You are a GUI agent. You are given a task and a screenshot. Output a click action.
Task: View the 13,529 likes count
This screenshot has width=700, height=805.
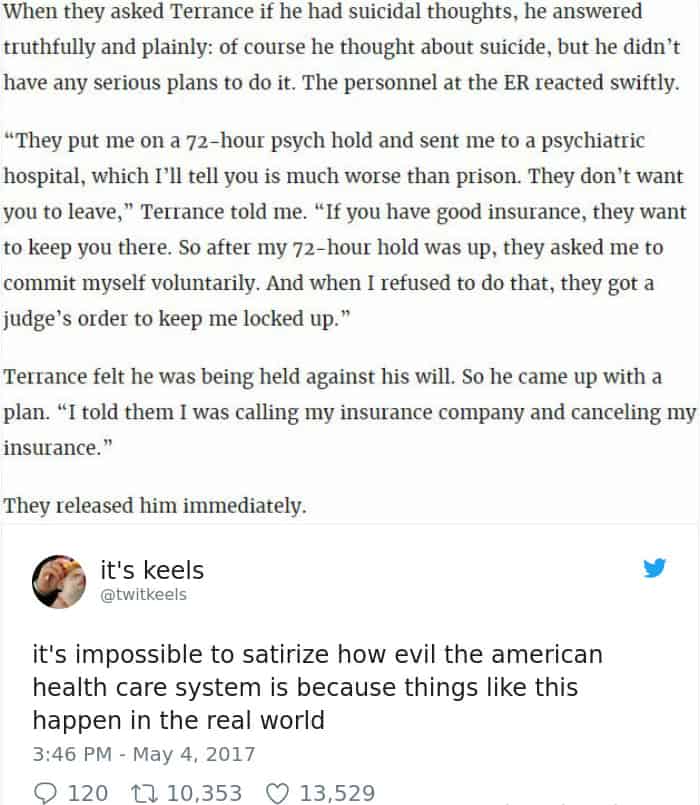(x=337, y=793)
